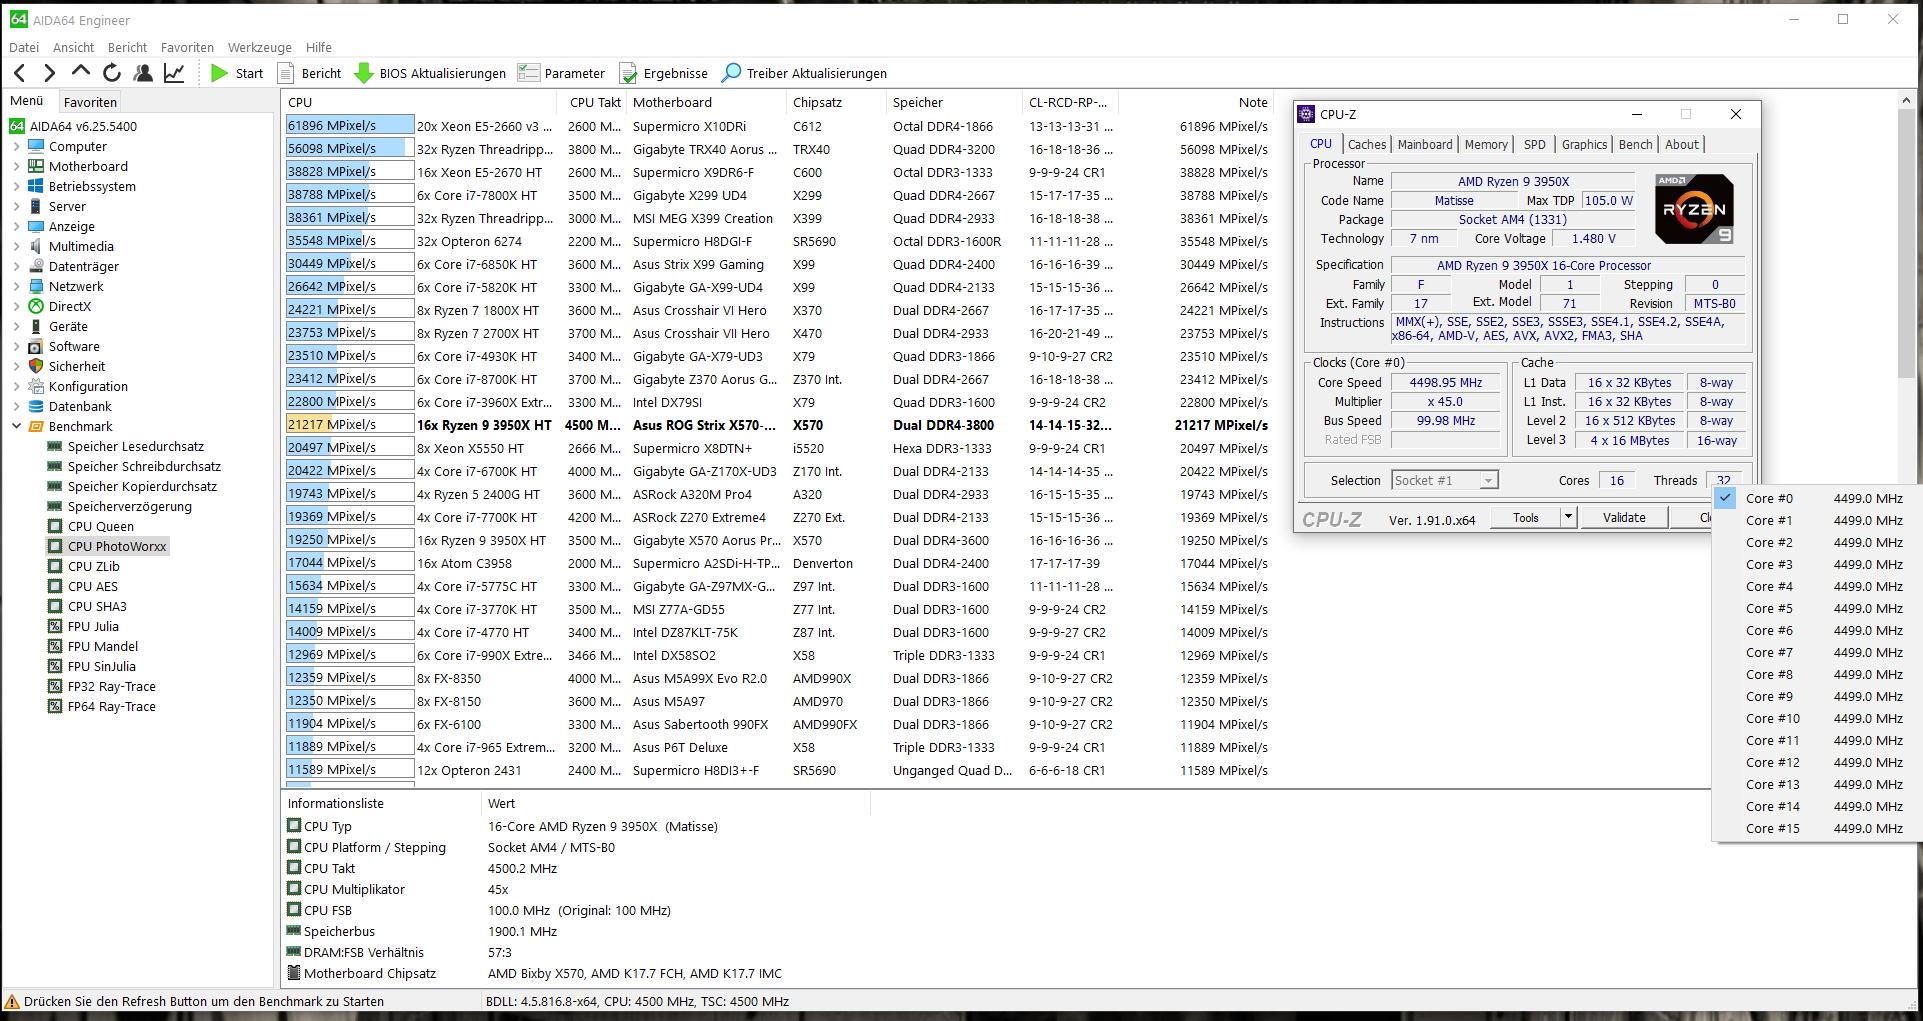Open FPU Julia benchmark
The width and height of the screenshot is (1923, 1021).
click(93, 626)
